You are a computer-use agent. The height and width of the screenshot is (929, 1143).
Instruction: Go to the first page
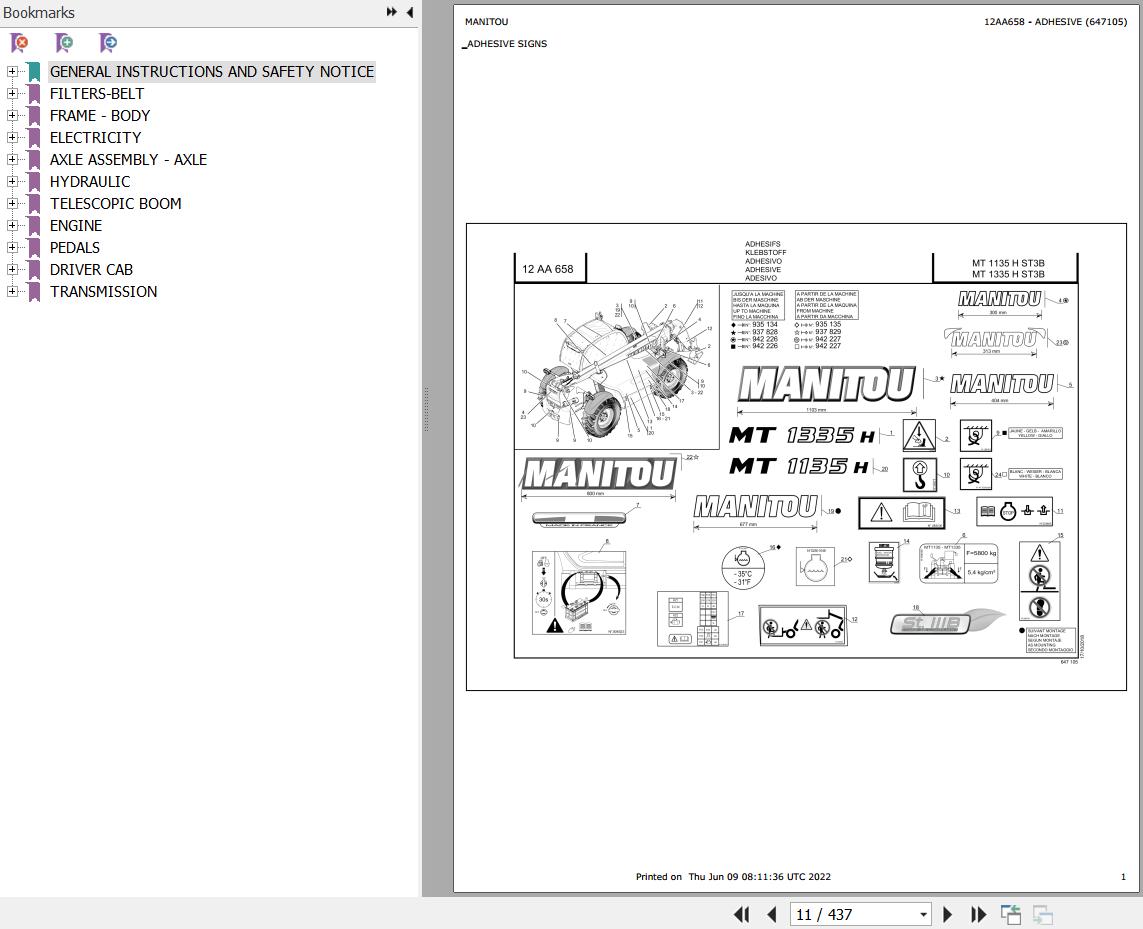click(x=741, y=914)
